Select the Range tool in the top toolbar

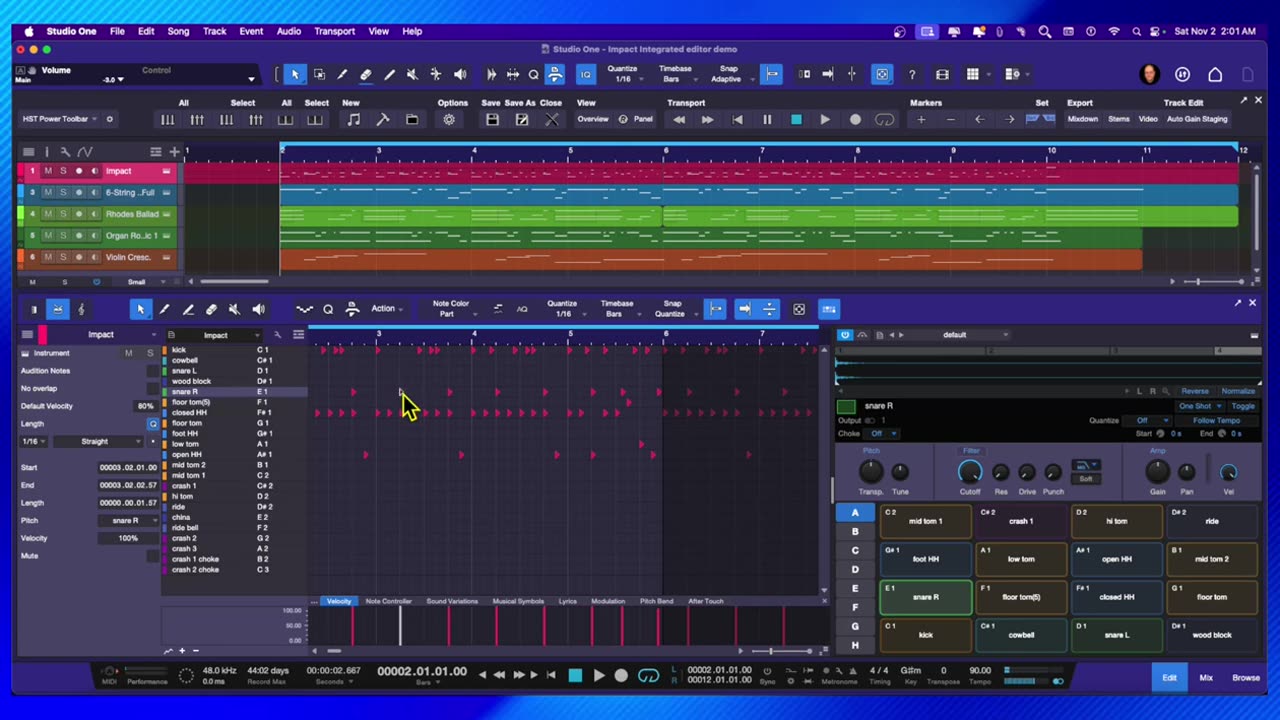[319, 74]
